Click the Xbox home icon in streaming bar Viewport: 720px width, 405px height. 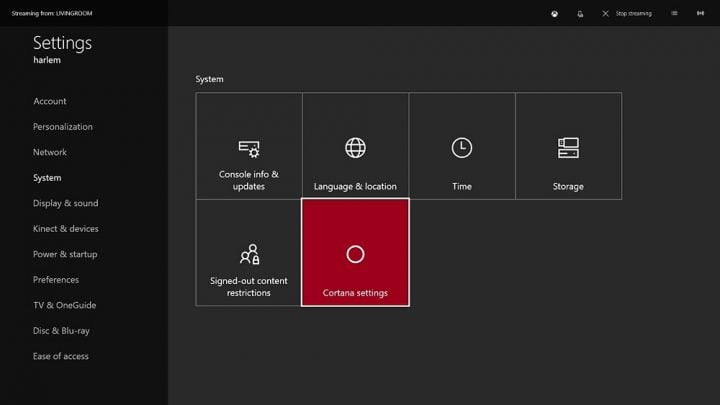555,14
